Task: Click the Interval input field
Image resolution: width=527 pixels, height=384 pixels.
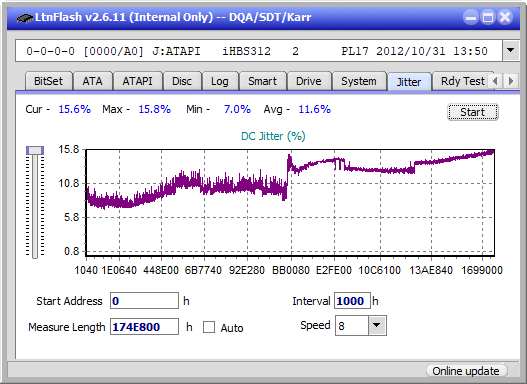Action: click(352, 301)
